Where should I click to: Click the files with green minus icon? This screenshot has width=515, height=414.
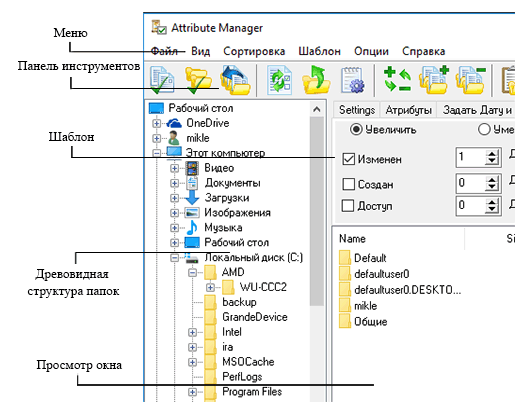[471, 79]
